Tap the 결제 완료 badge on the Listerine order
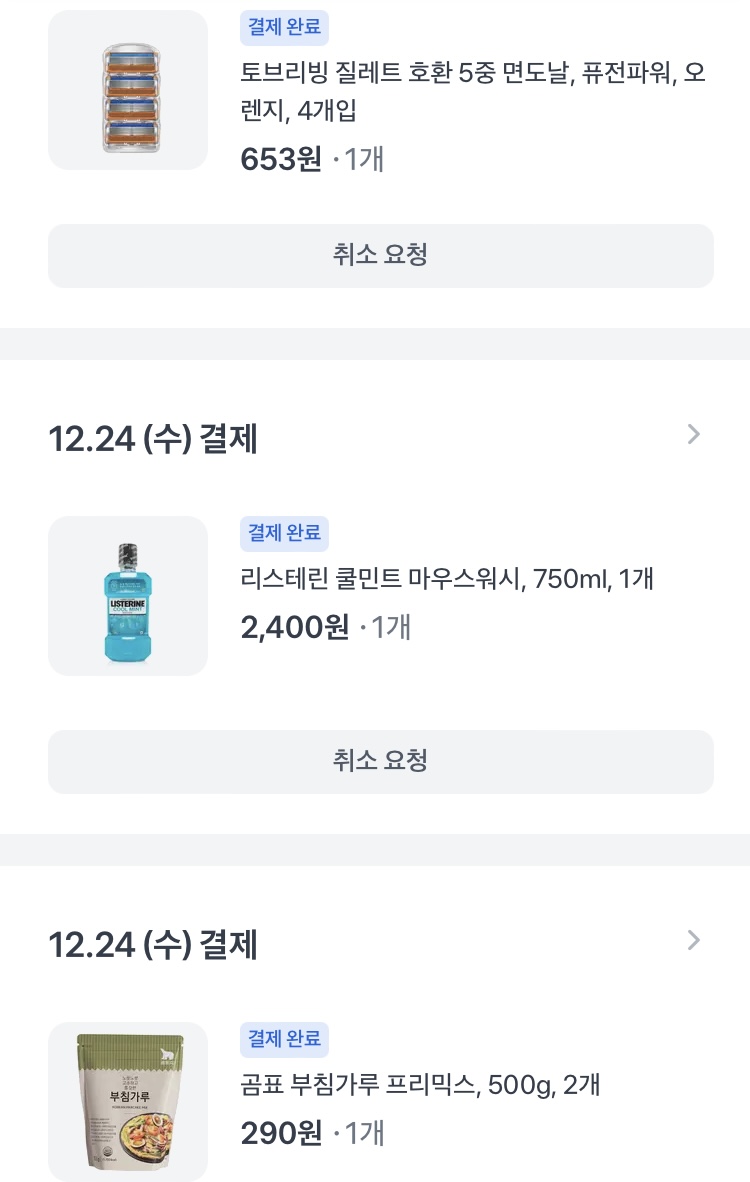The height and width of the screenshot is (1182, 750). coord(284,533)
